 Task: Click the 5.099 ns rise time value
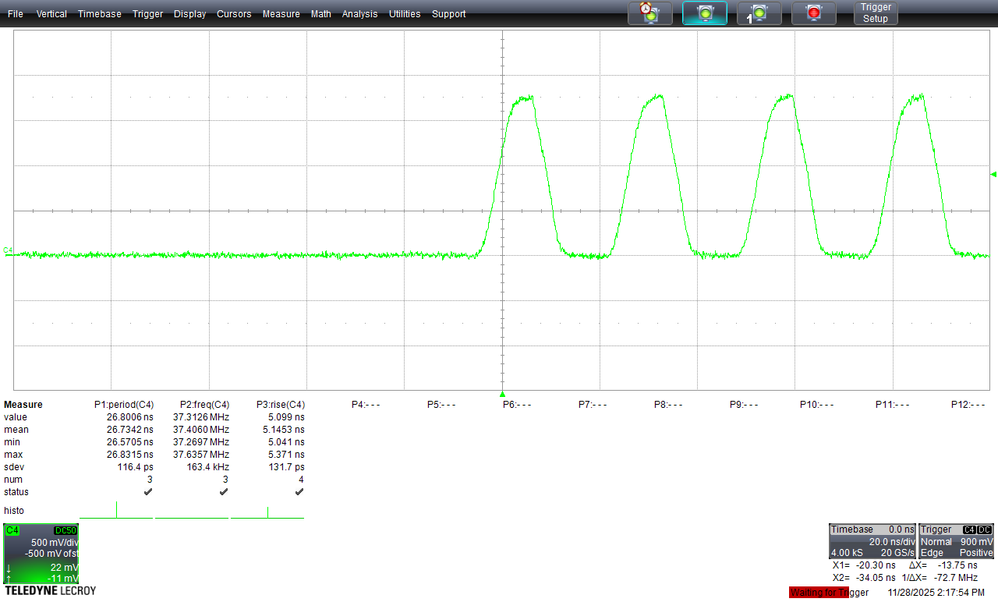point(286,418)
